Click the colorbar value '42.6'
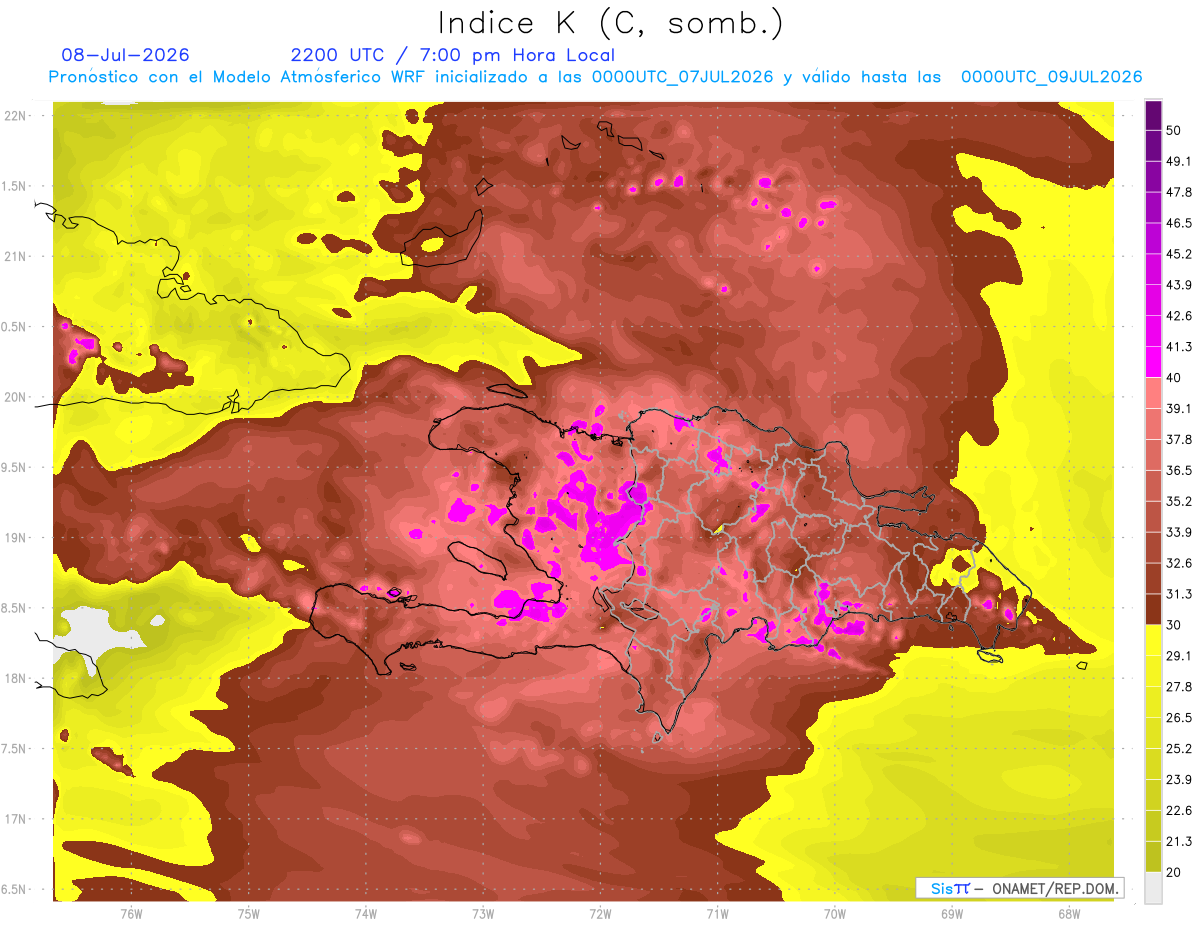The image size is (1200, 927). pos(1178,316)
